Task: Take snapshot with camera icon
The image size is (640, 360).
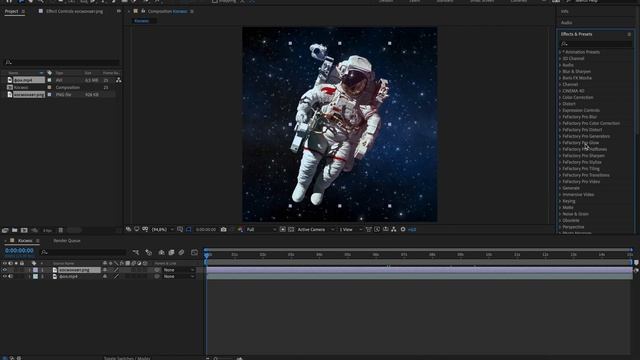Action: click(223, 229)
